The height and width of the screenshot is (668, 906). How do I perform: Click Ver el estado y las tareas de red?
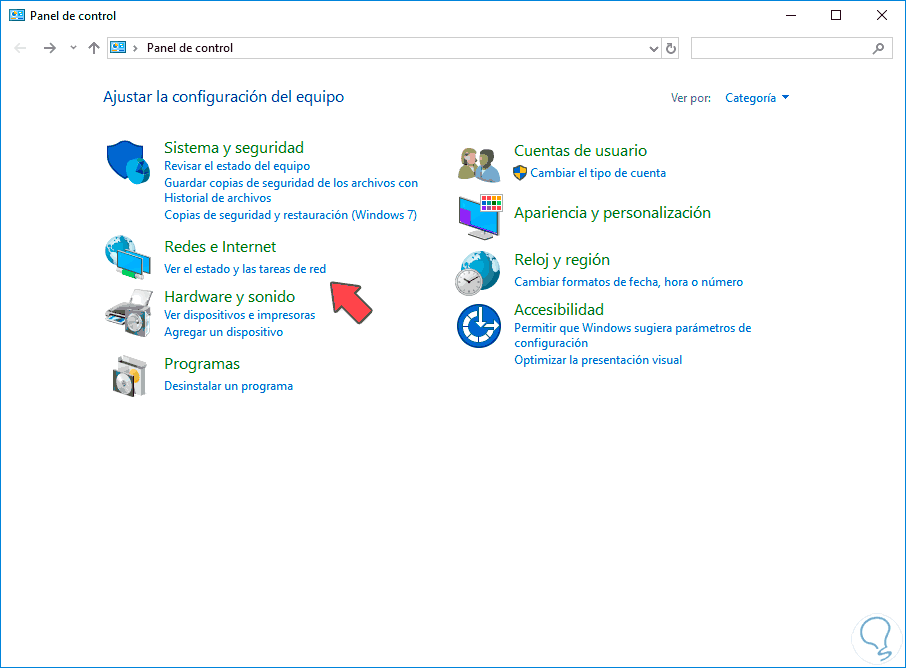tap(245, 269)
